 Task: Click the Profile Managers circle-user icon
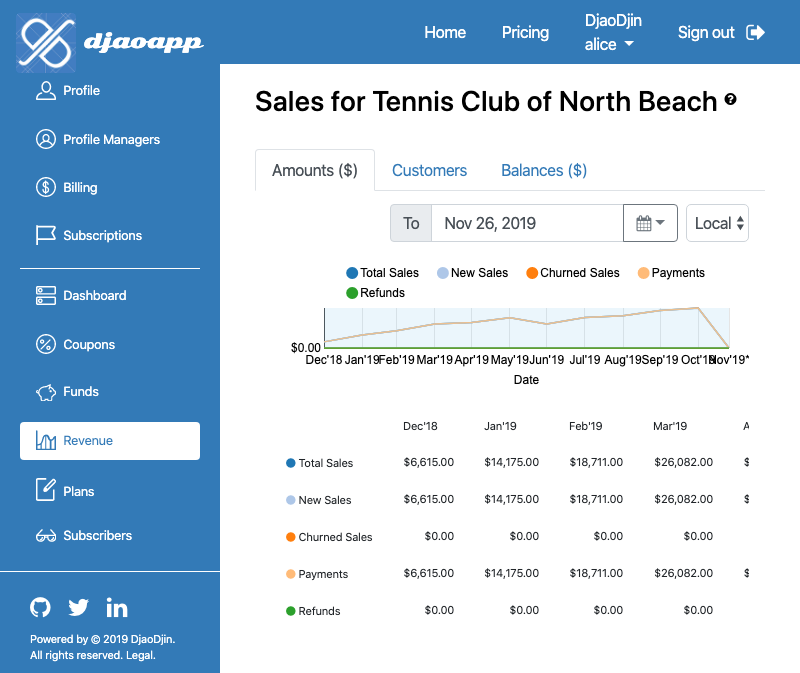pos(46,139)
